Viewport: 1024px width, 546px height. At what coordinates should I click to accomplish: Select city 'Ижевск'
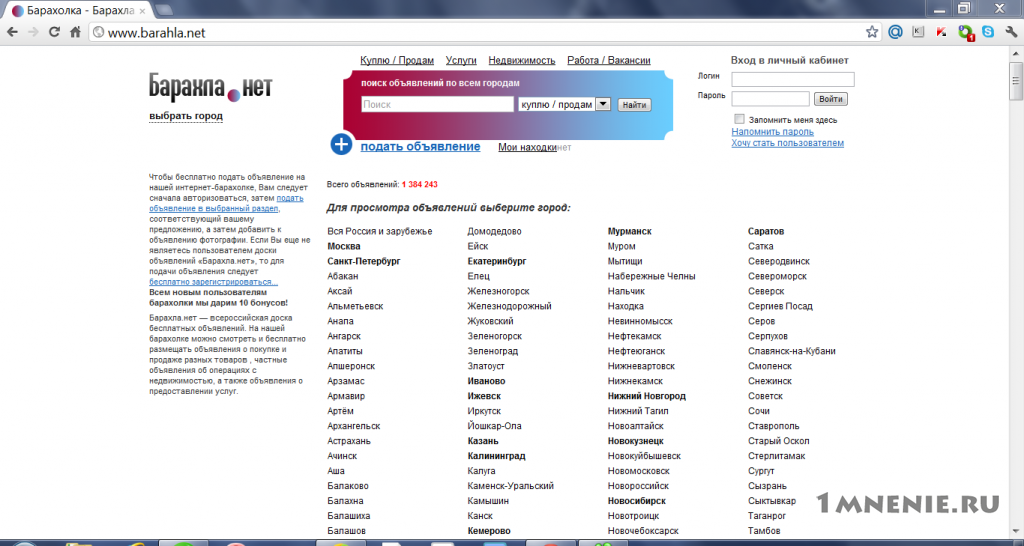(x=484, y=396)
